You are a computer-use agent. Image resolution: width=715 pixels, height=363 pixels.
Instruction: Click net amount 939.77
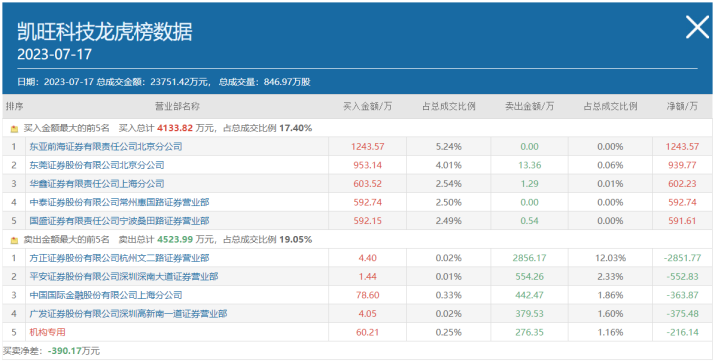click(x=682, y=165)
